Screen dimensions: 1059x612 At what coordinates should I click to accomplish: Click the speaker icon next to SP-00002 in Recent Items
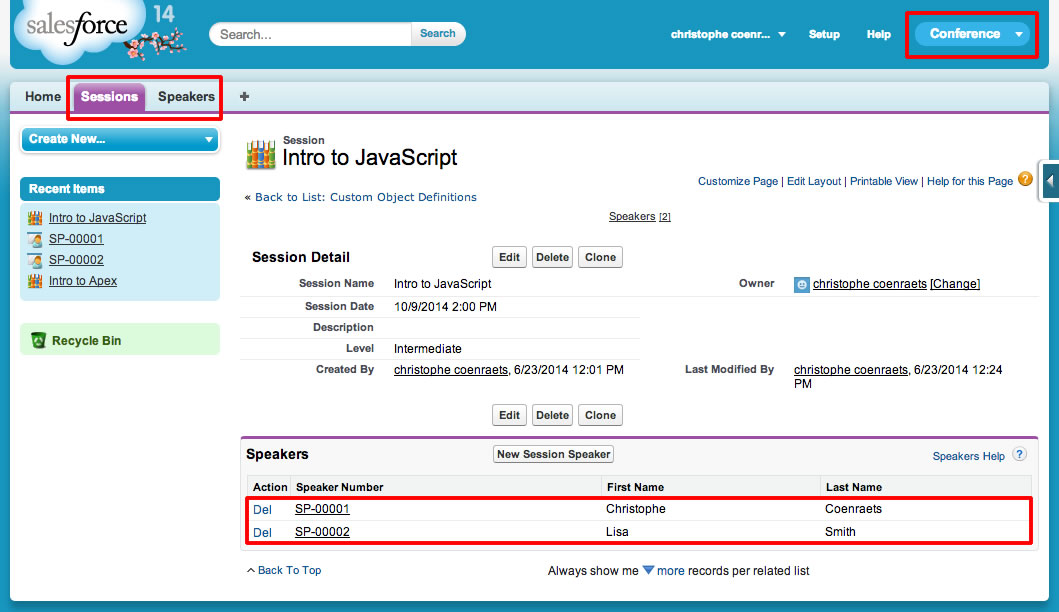(x=35, y=259)
